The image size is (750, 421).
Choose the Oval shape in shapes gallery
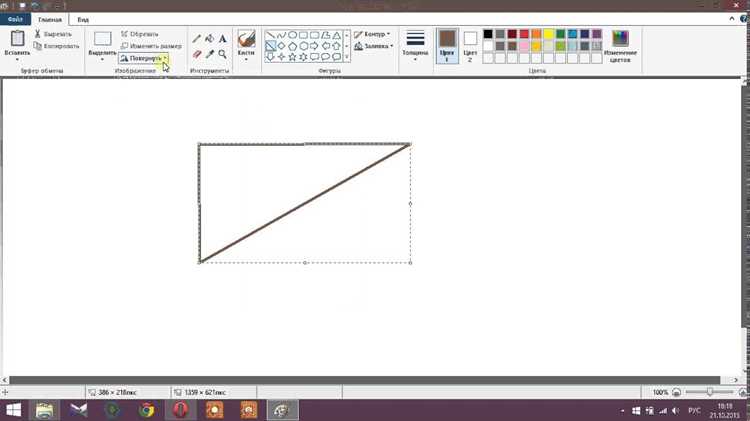click(x=292, y=35)
